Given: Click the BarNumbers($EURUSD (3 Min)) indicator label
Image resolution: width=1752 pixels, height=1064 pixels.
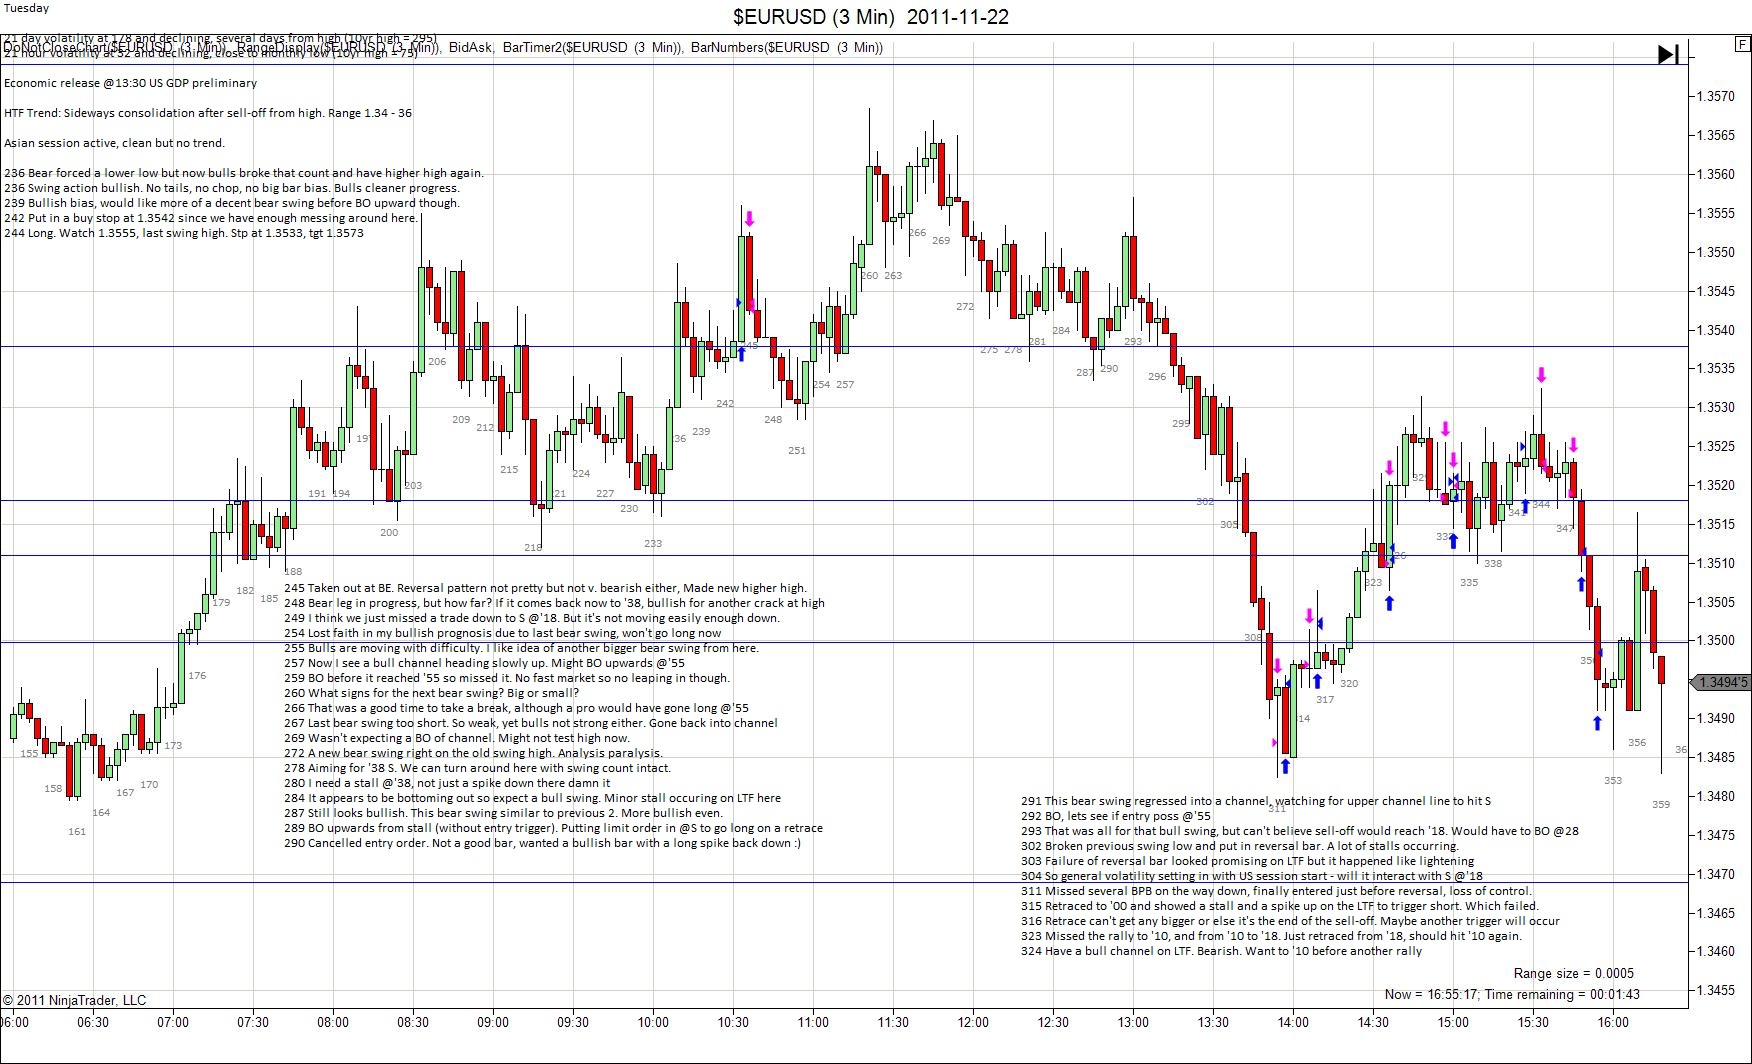Looking at the screenshot, I should coord(787,47).
